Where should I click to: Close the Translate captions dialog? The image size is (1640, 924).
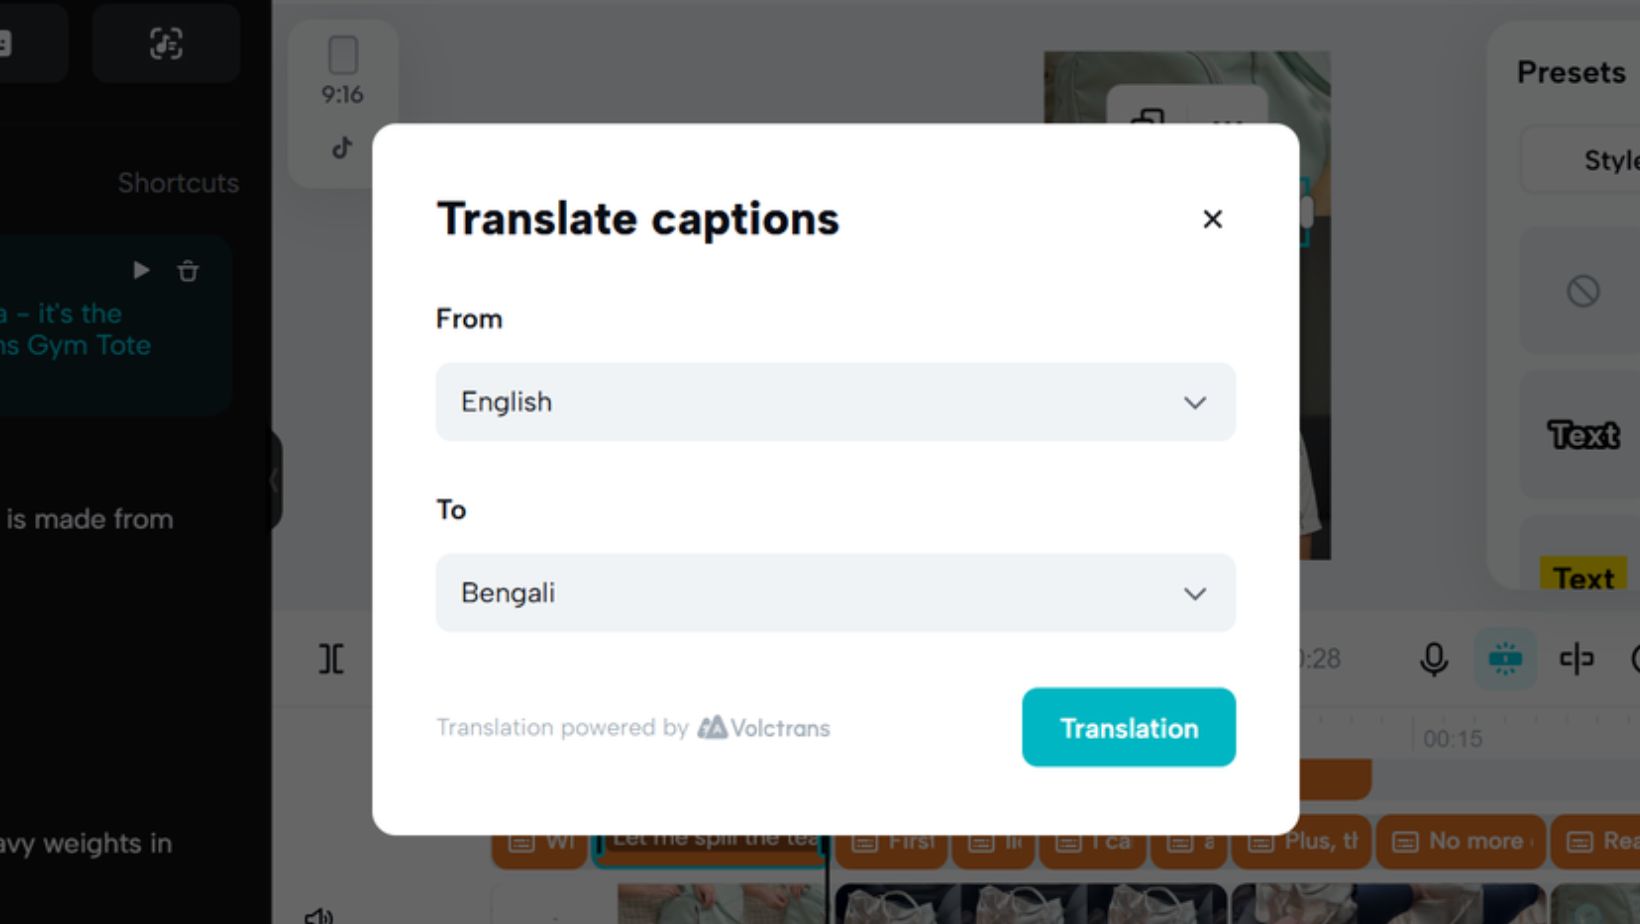coord(1212,219)
